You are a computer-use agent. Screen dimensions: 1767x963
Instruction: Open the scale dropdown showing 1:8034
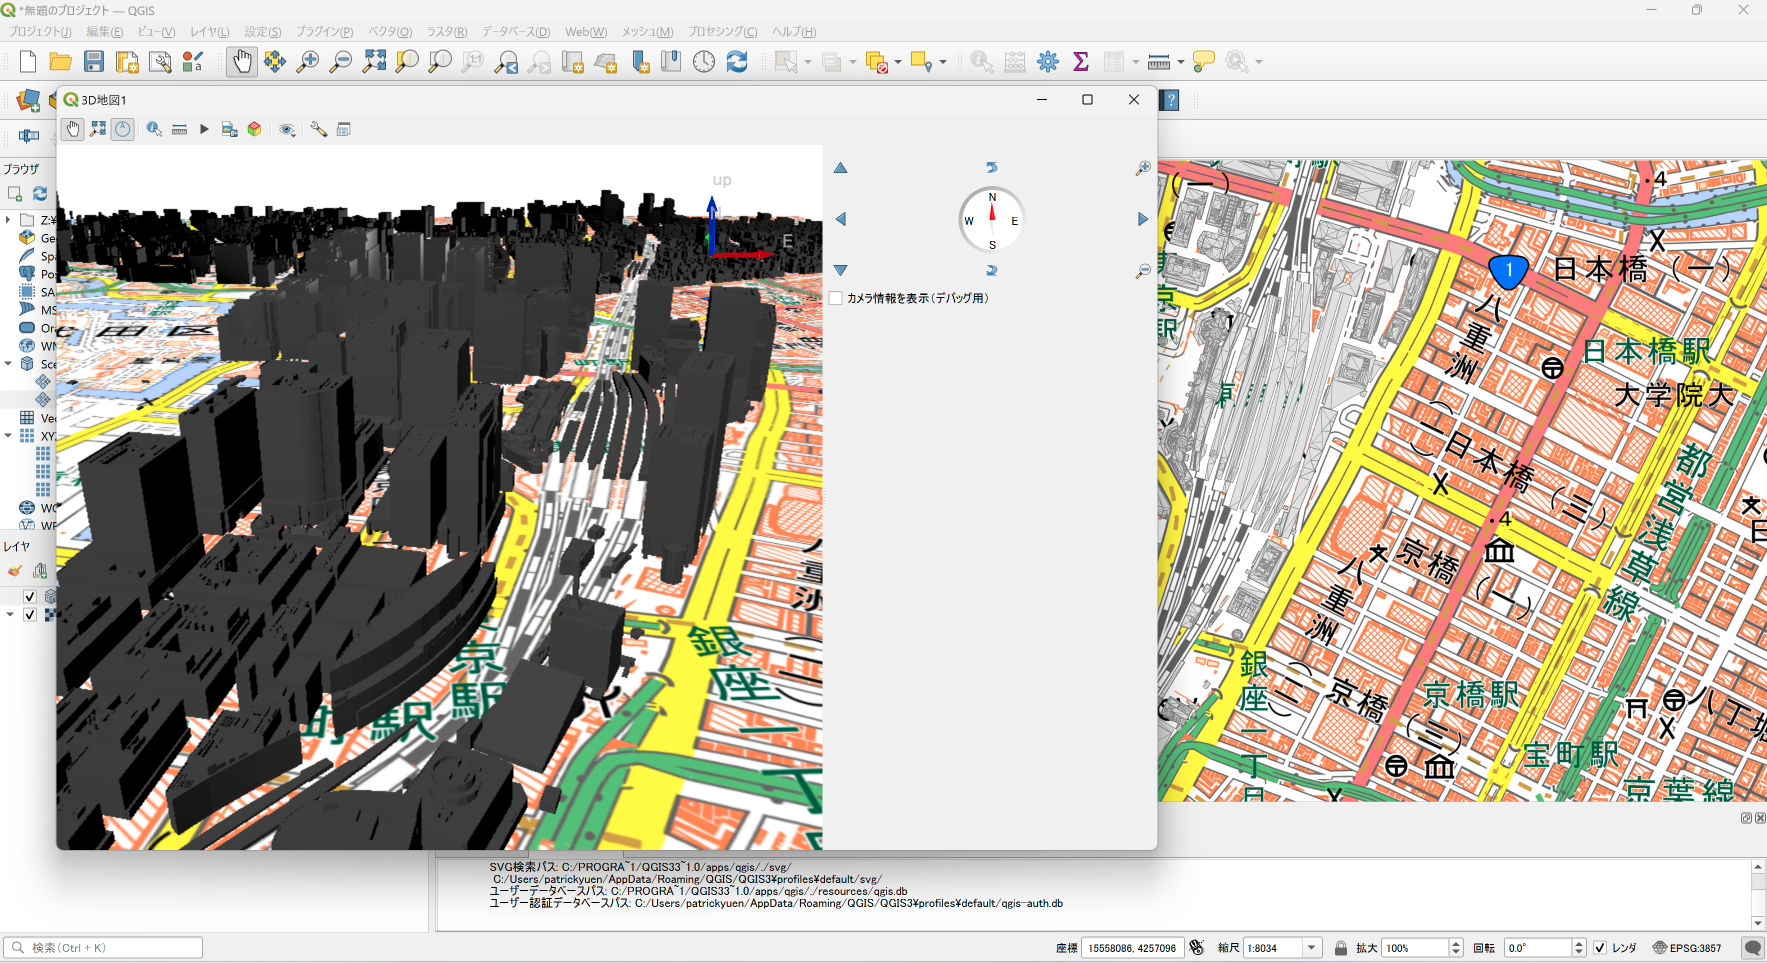coord(1310,947)
